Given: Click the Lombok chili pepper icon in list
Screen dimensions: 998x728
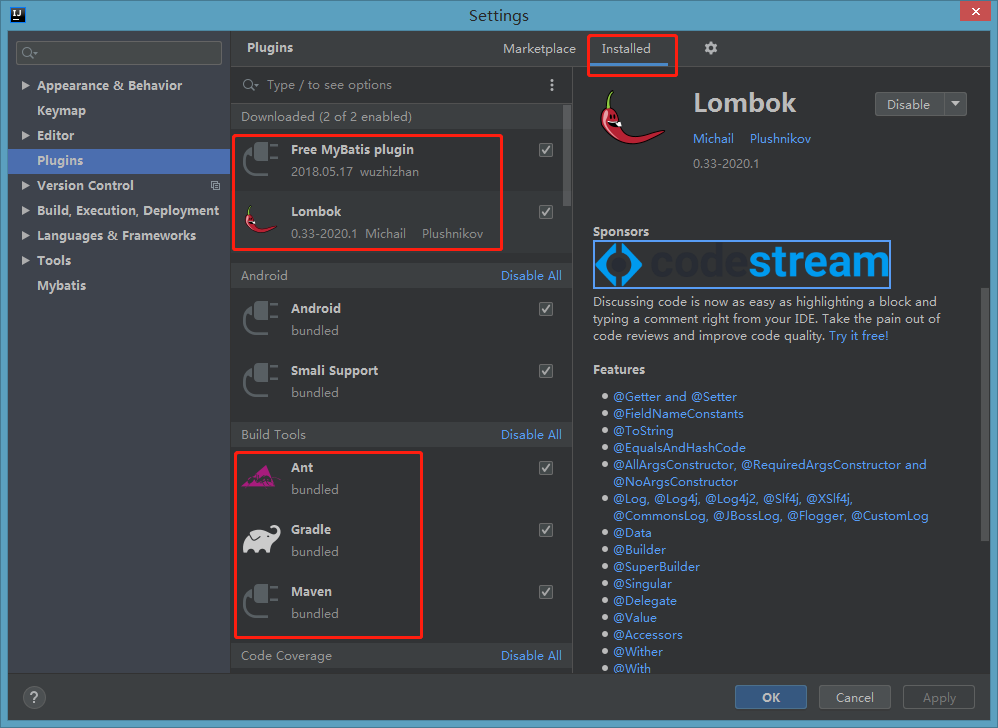Looking at the screenshot, I should [x=261, y=221].
